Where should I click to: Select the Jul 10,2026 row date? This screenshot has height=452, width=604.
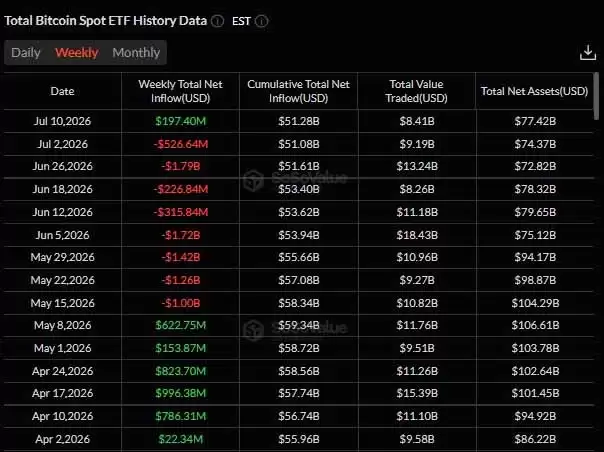pyautogui.click(x=62, y=121)
